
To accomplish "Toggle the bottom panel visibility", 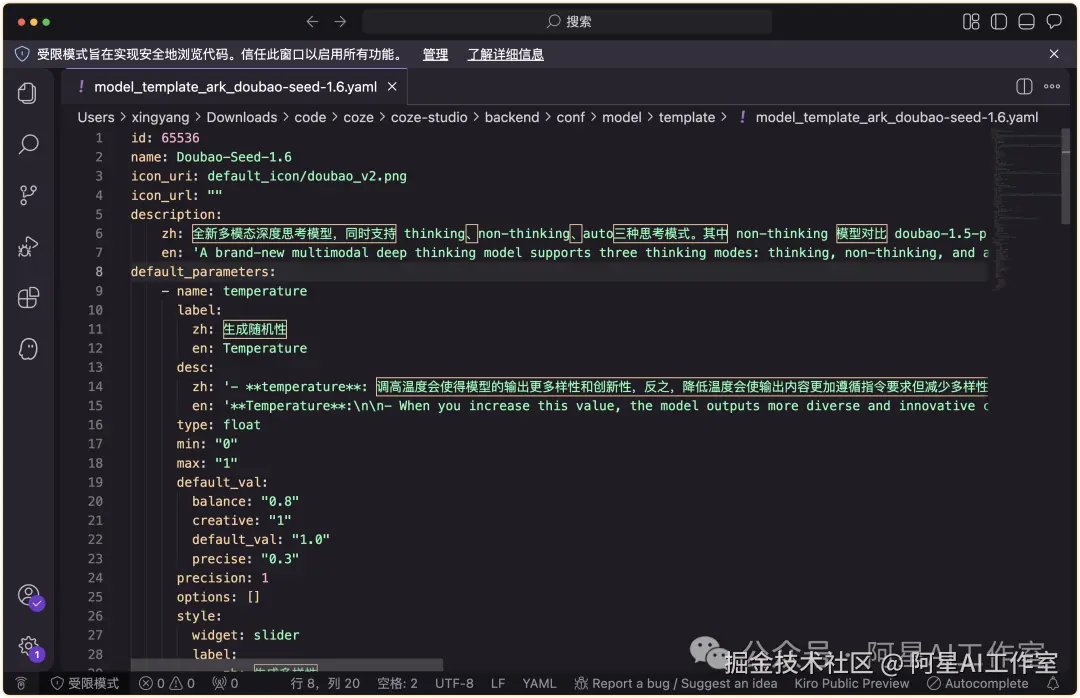I will tap(1026, 21).
